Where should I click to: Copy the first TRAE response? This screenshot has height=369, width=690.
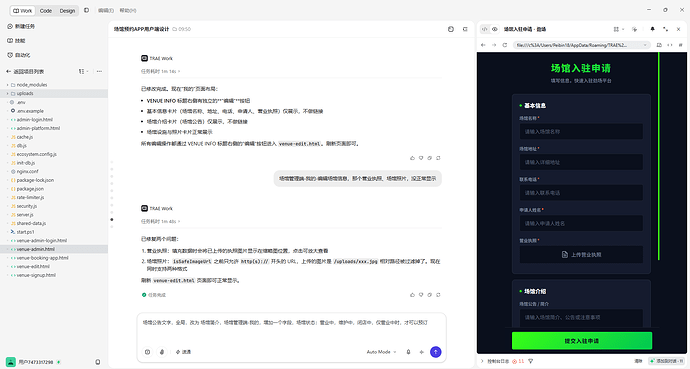tap(429, 158)
